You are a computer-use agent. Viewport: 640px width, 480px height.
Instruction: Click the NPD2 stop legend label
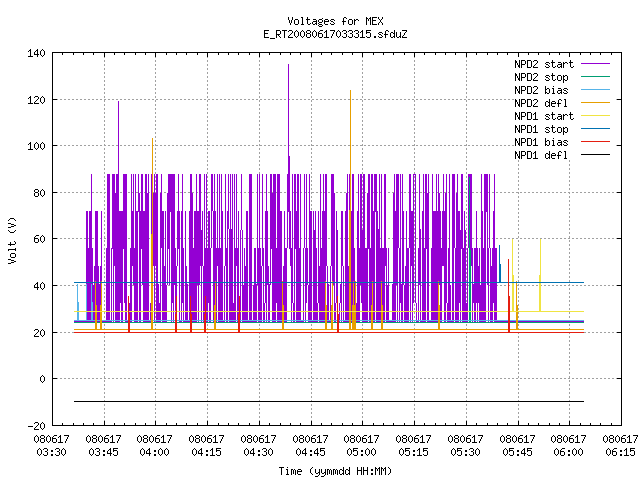pyautogui.click(x=541, y=77)
